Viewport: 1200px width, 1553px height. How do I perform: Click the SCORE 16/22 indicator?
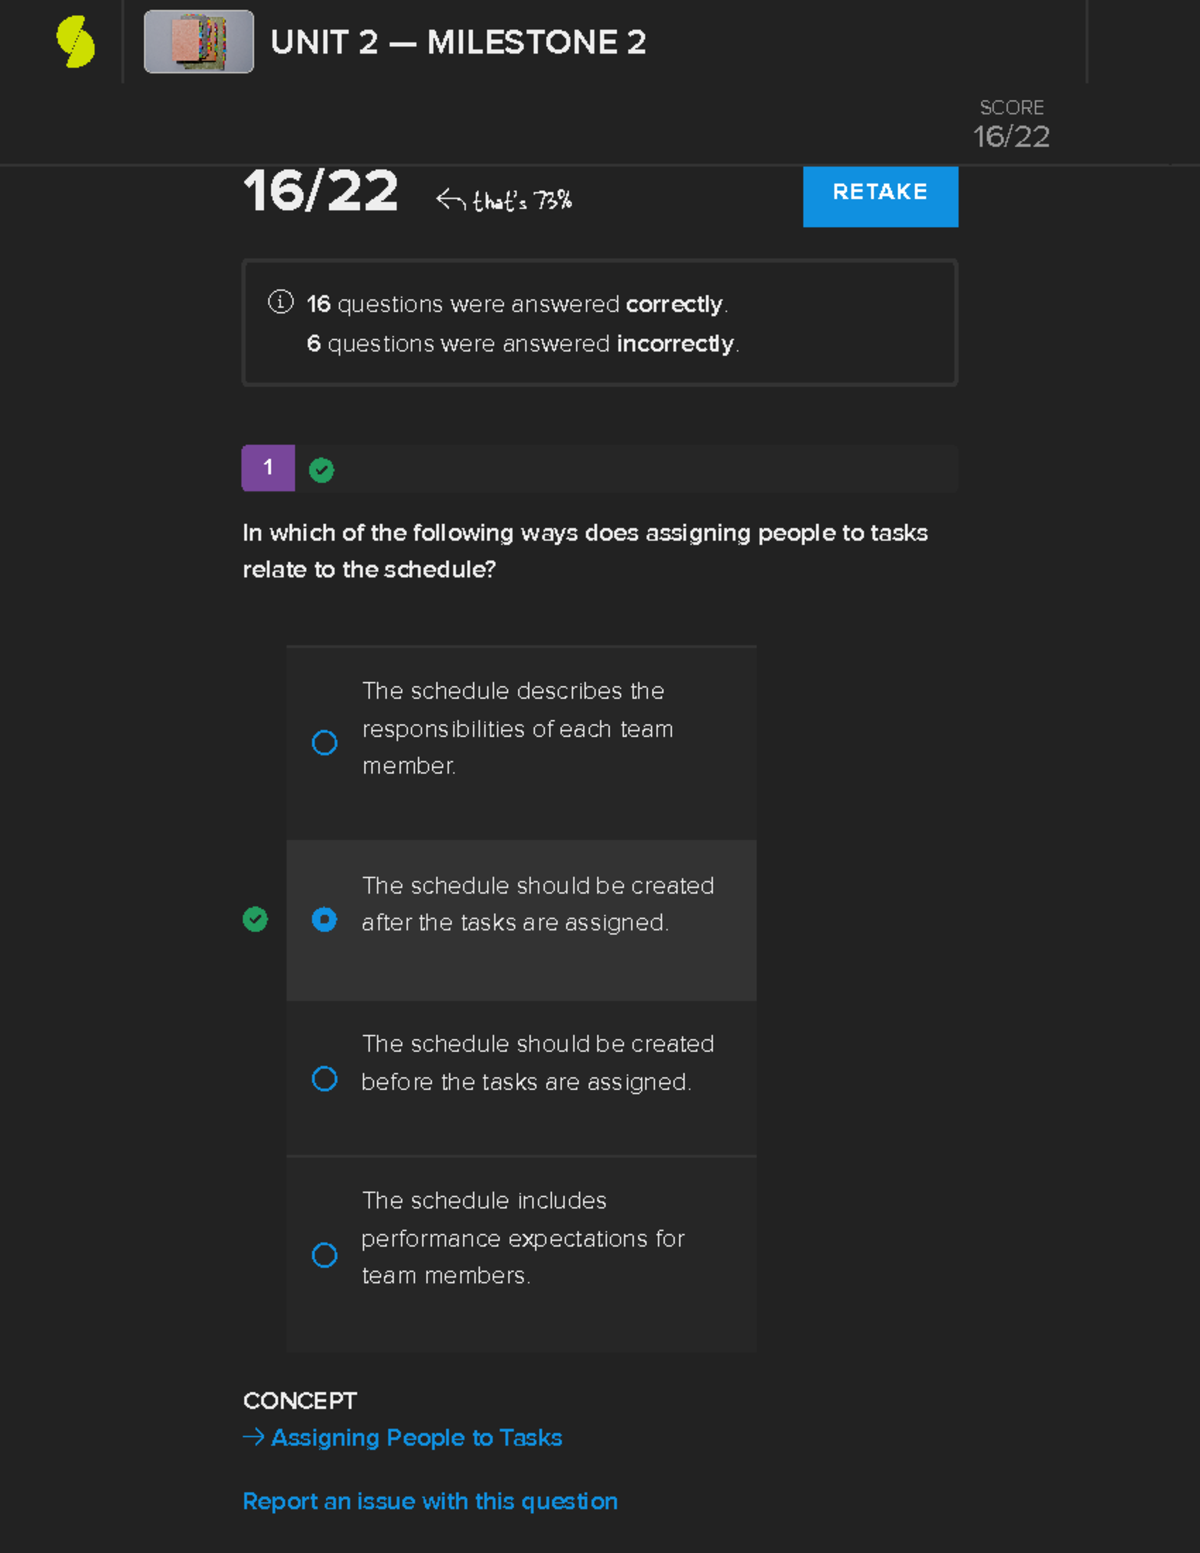(1011, 125)
